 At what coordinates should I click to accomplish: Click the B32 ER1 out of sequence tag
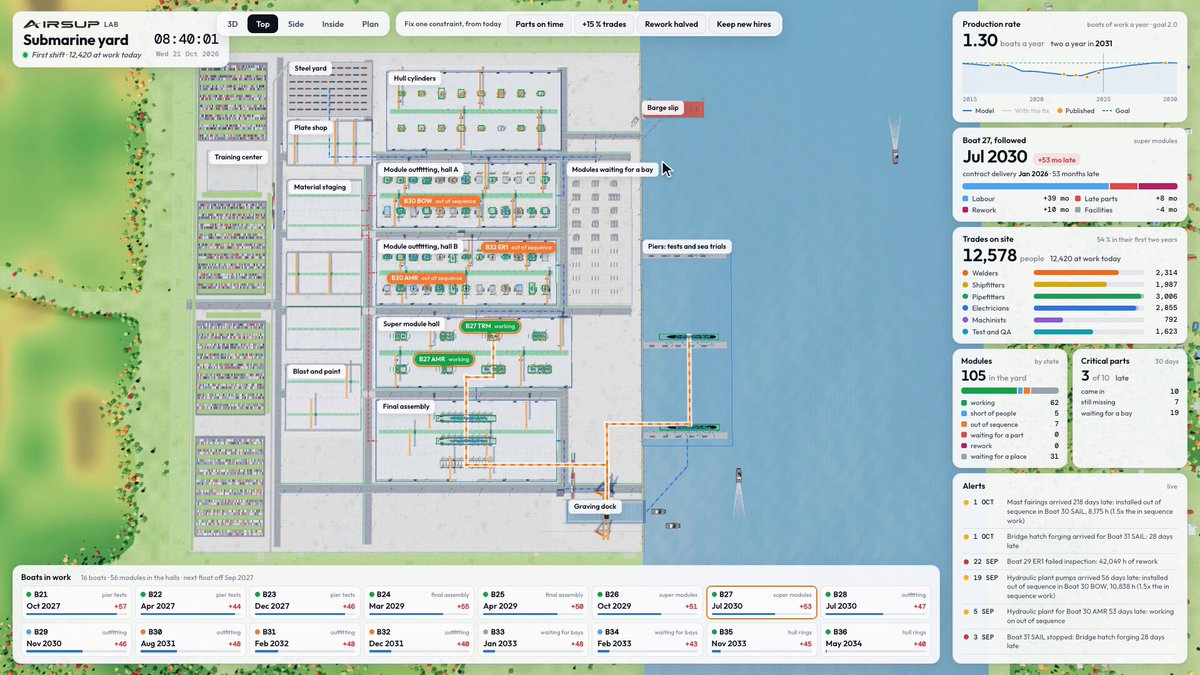pos(518,247)
